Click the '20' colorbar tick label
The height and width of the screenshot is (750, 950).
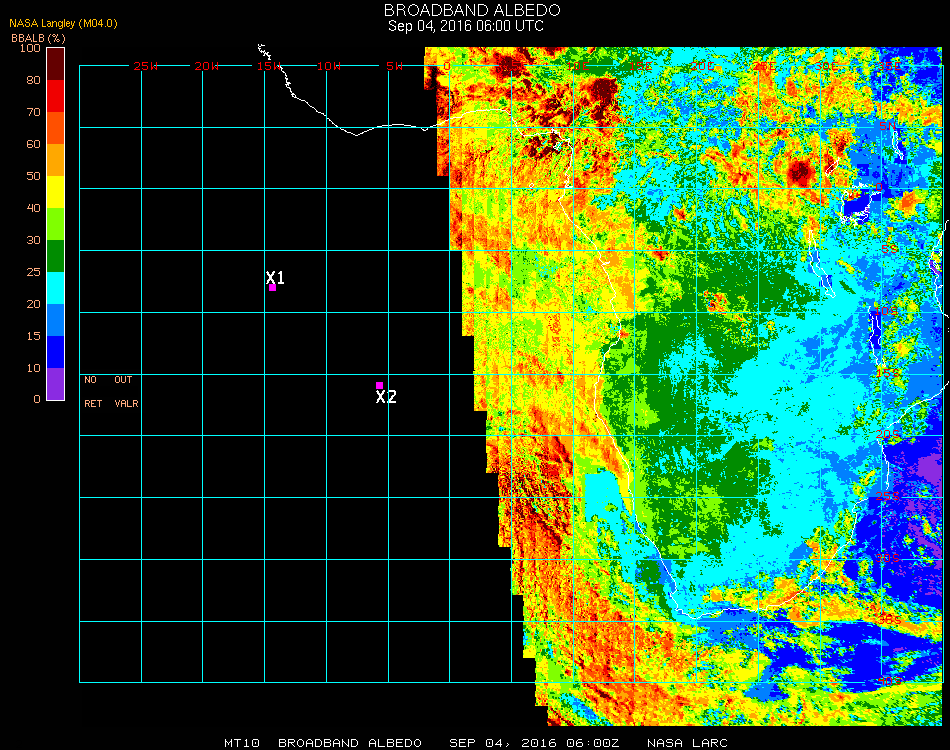[x=33, y=304]
